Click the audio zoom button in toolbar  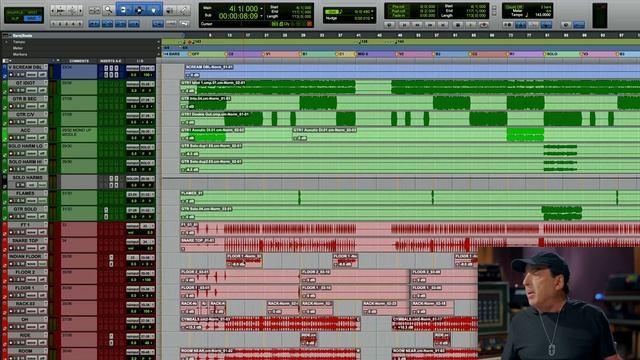[60, 11]
